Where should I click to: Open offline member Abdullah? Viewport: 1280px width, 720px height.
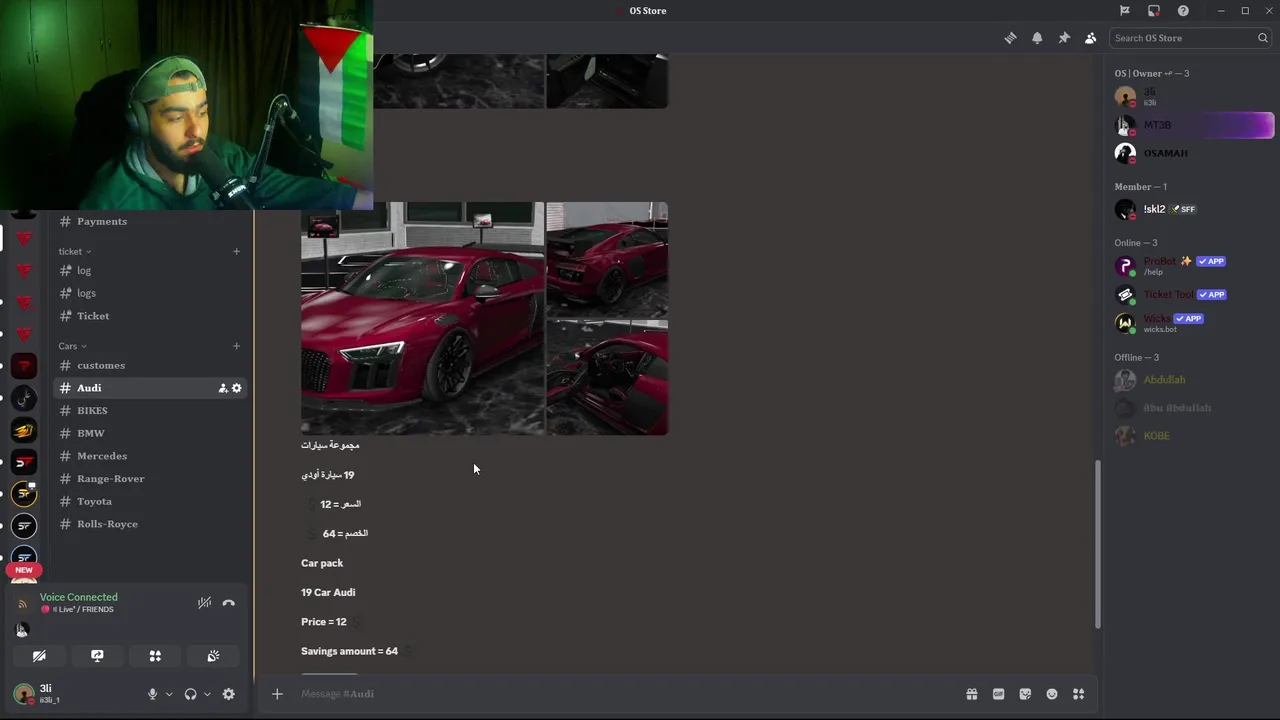(x=1193, y=380)
